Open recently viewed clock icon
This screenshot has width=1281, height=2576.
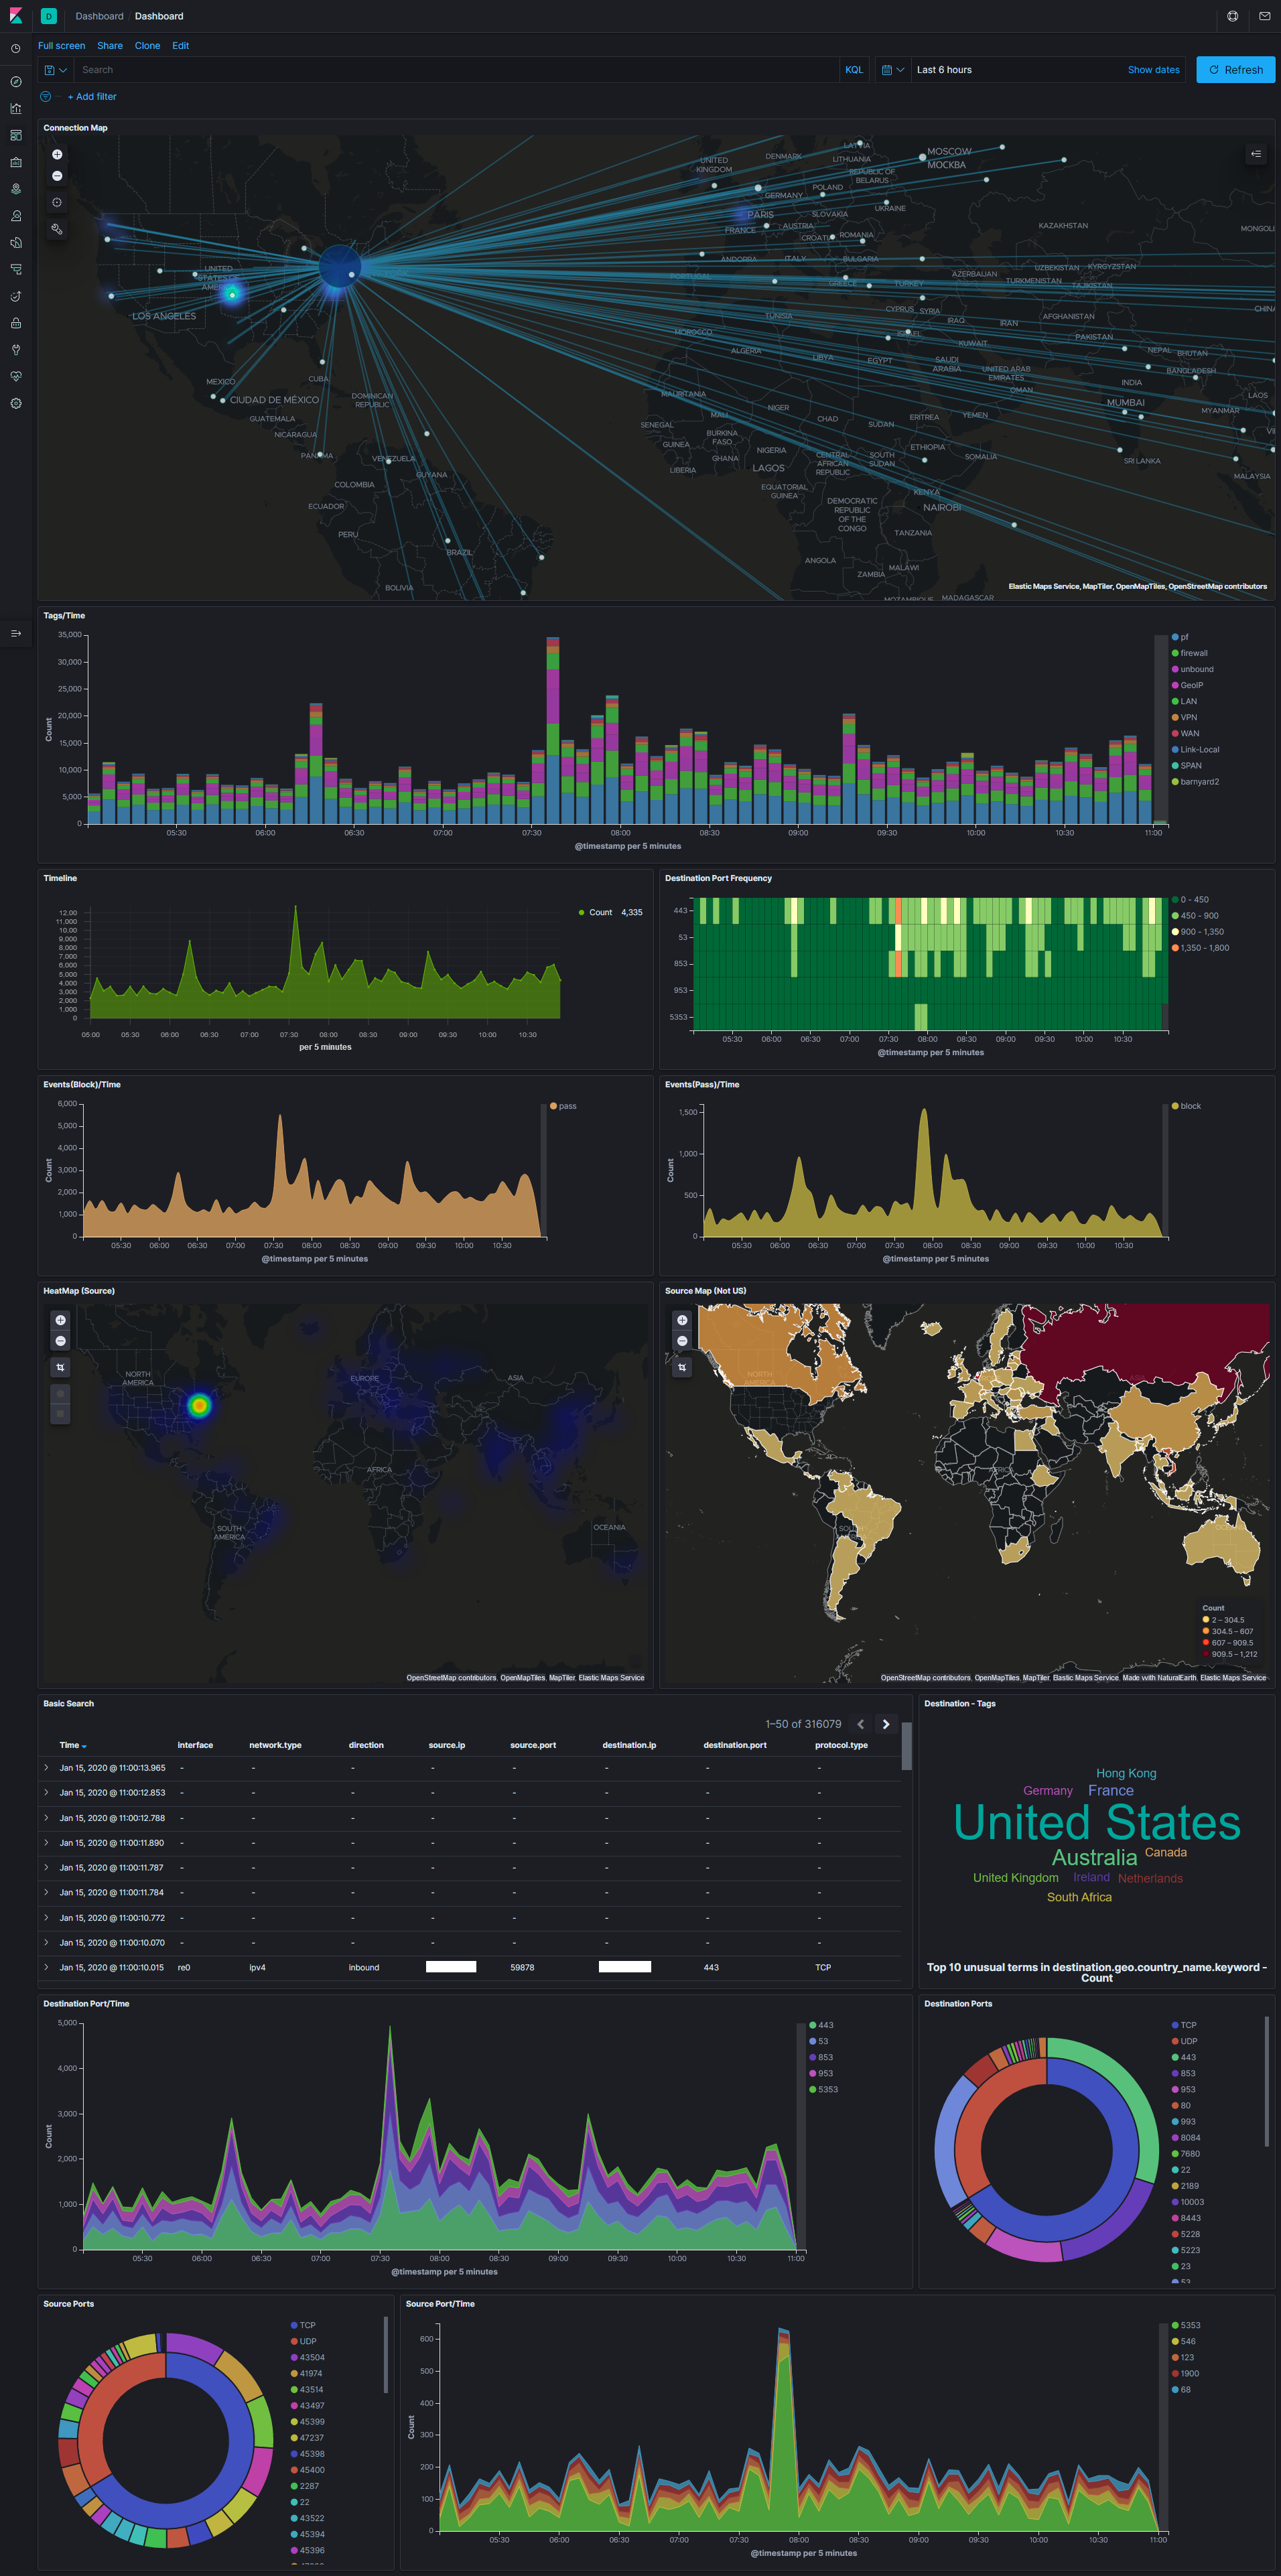pyautogui.click(x=15, y=48)
